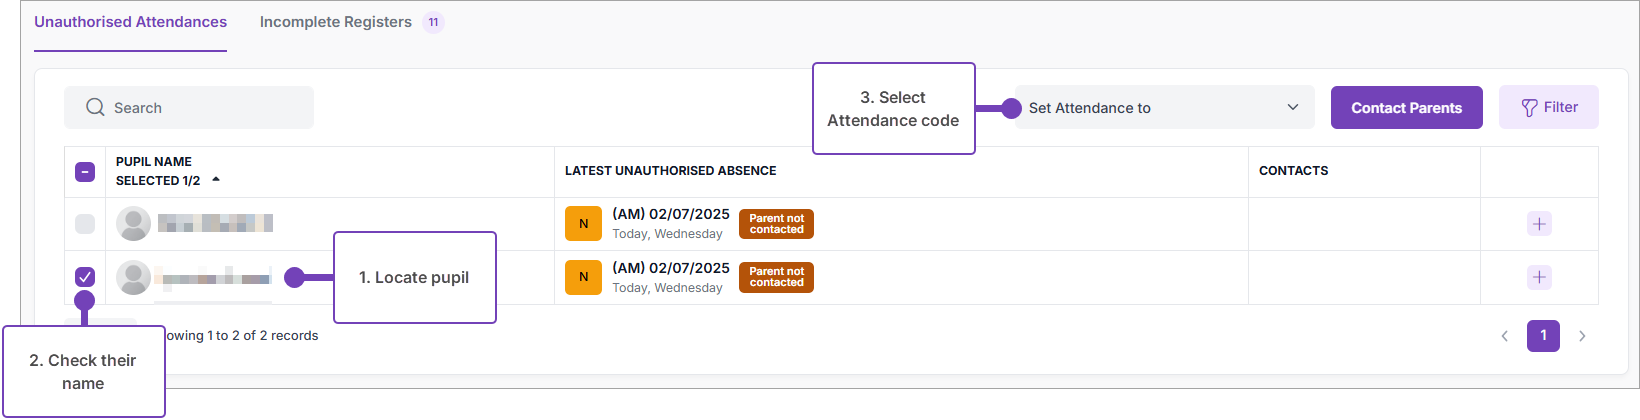The width and height of the screenshot is (1640, 420).
Task: Click the first pupil's avatar icon
Action: pos(133,224)
